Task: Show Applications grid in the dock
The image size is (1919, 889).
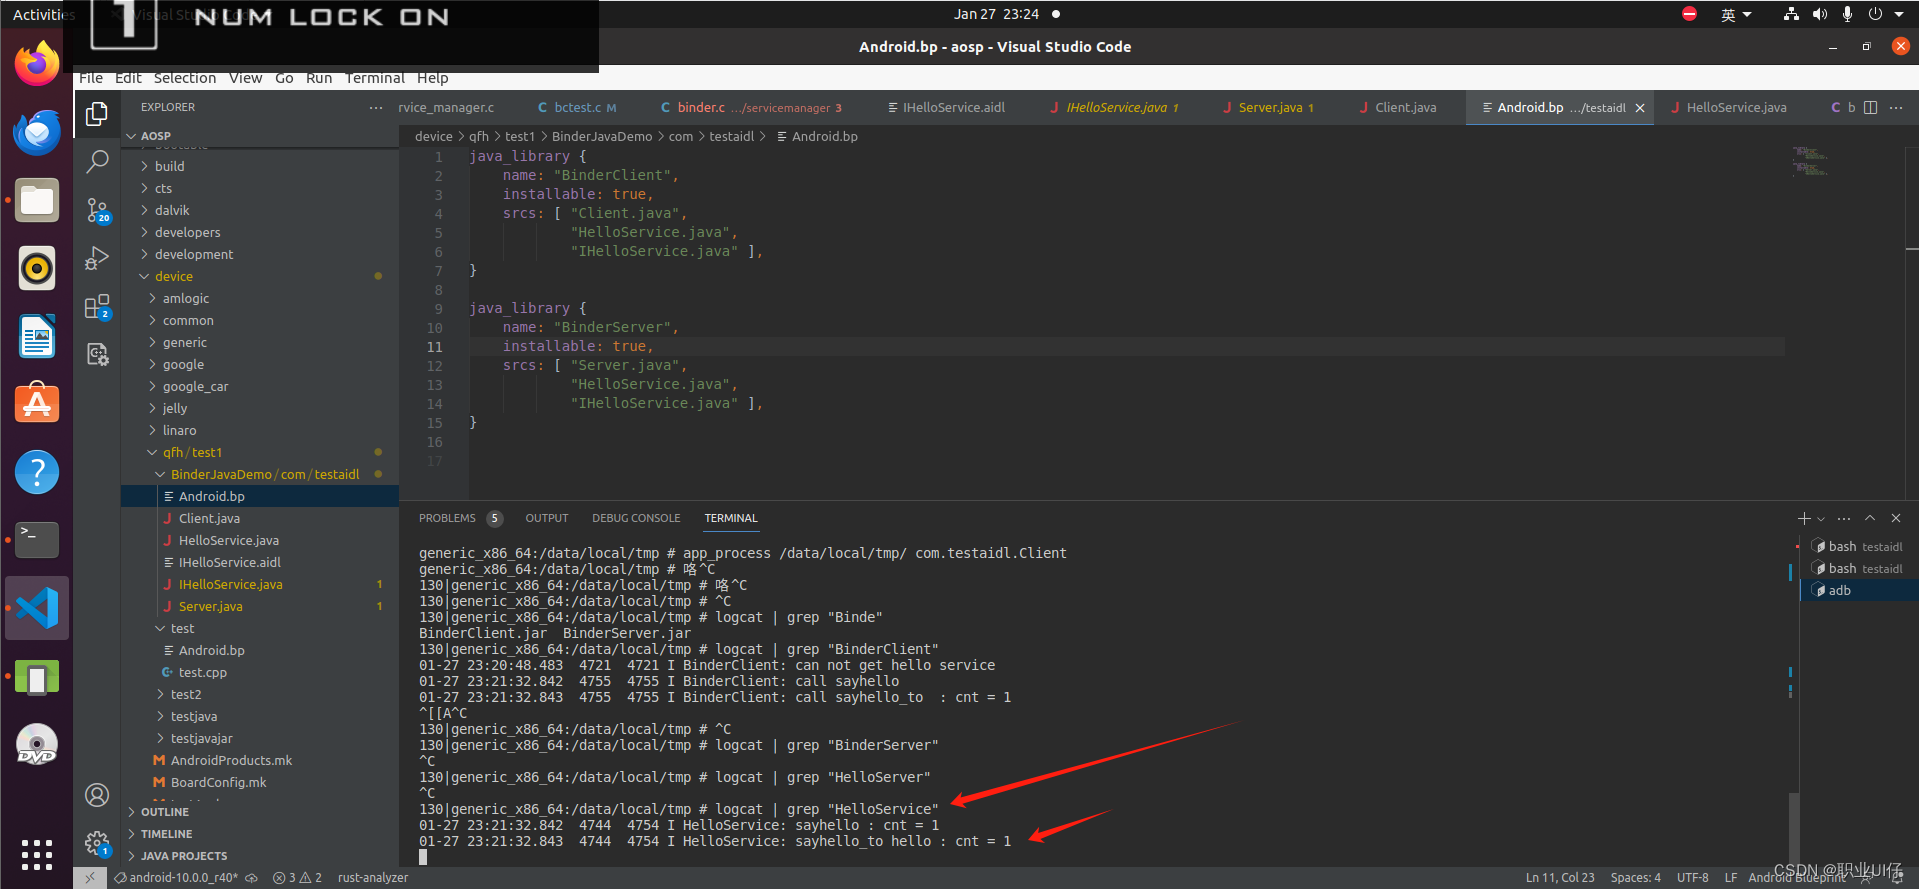Action: [37, 854]
